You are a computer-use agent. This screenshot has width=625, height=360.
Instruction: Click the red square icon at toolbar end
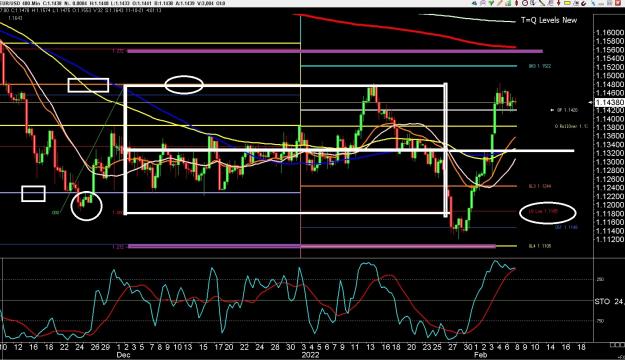617,3
